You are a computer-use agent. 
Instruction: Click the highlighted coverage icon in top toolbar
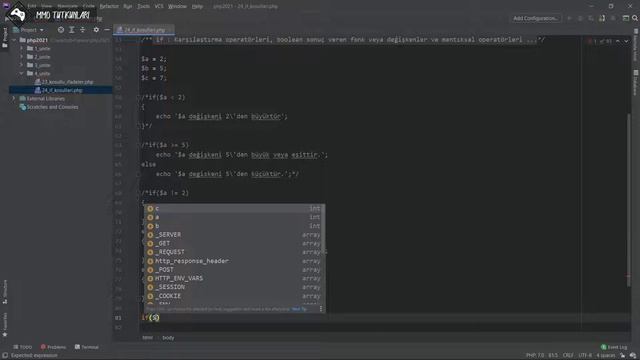602,18
